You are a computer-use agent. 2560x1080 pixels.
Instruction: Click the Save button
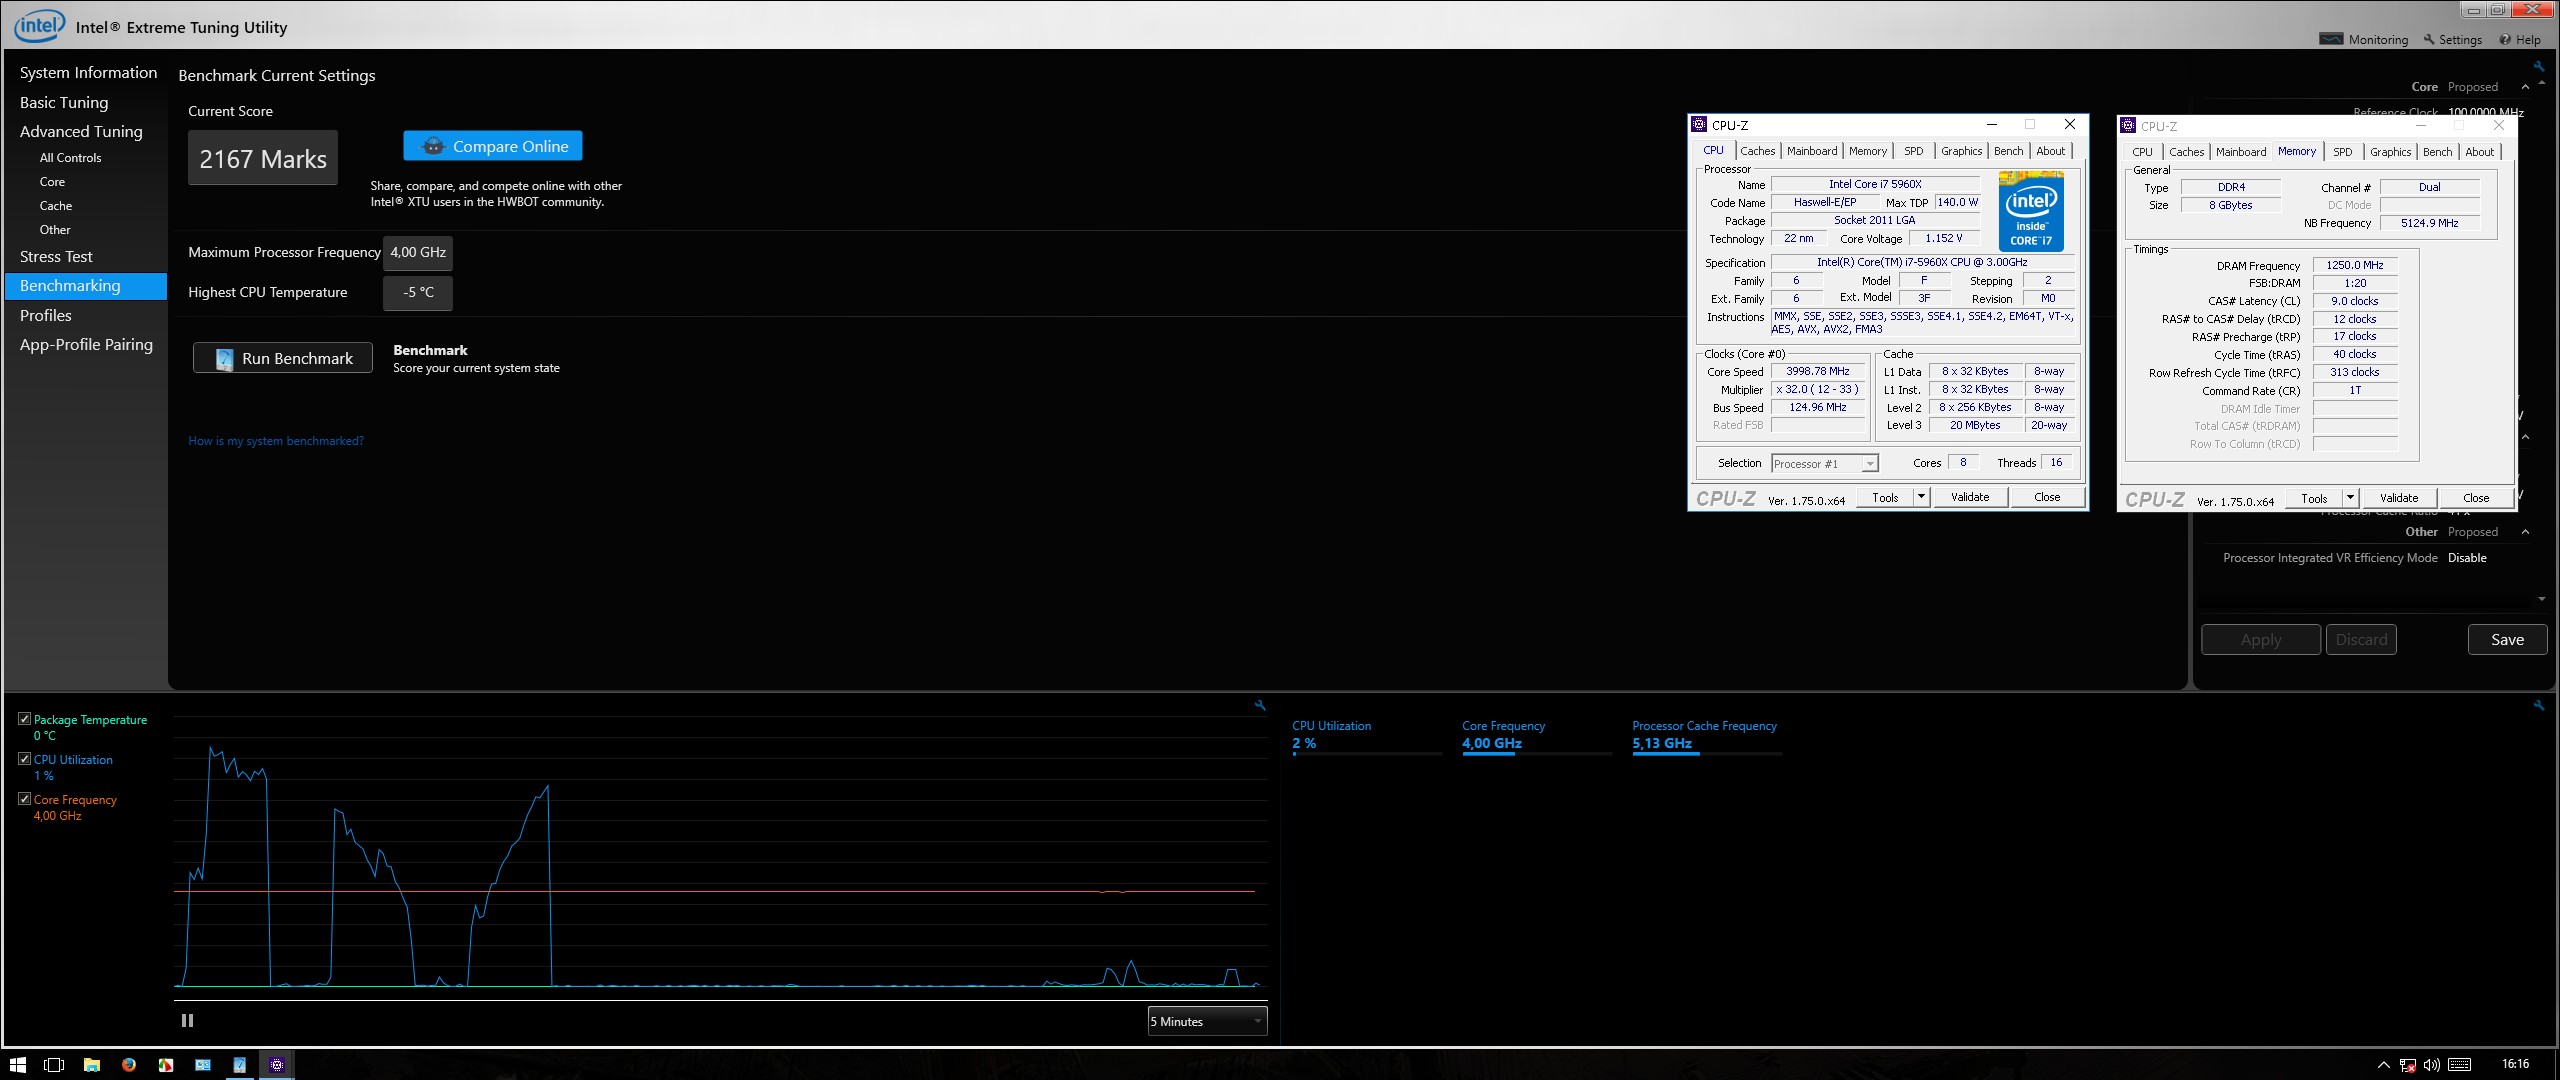pyautogui.click(x=2507, y=640)
